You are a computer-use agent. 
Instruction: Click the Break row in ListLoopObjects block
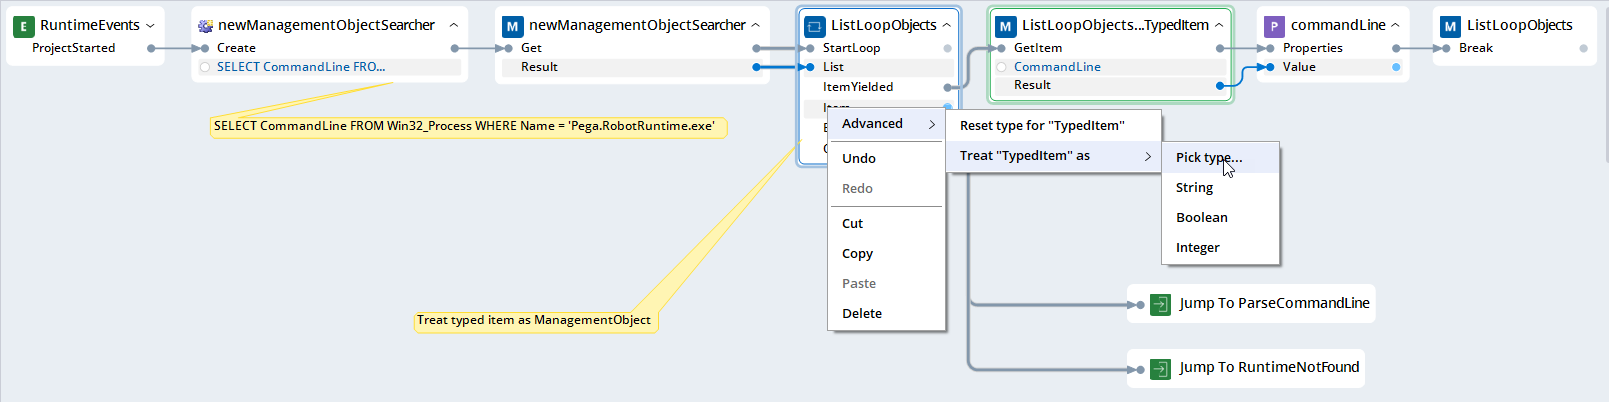click(1514, 48)
